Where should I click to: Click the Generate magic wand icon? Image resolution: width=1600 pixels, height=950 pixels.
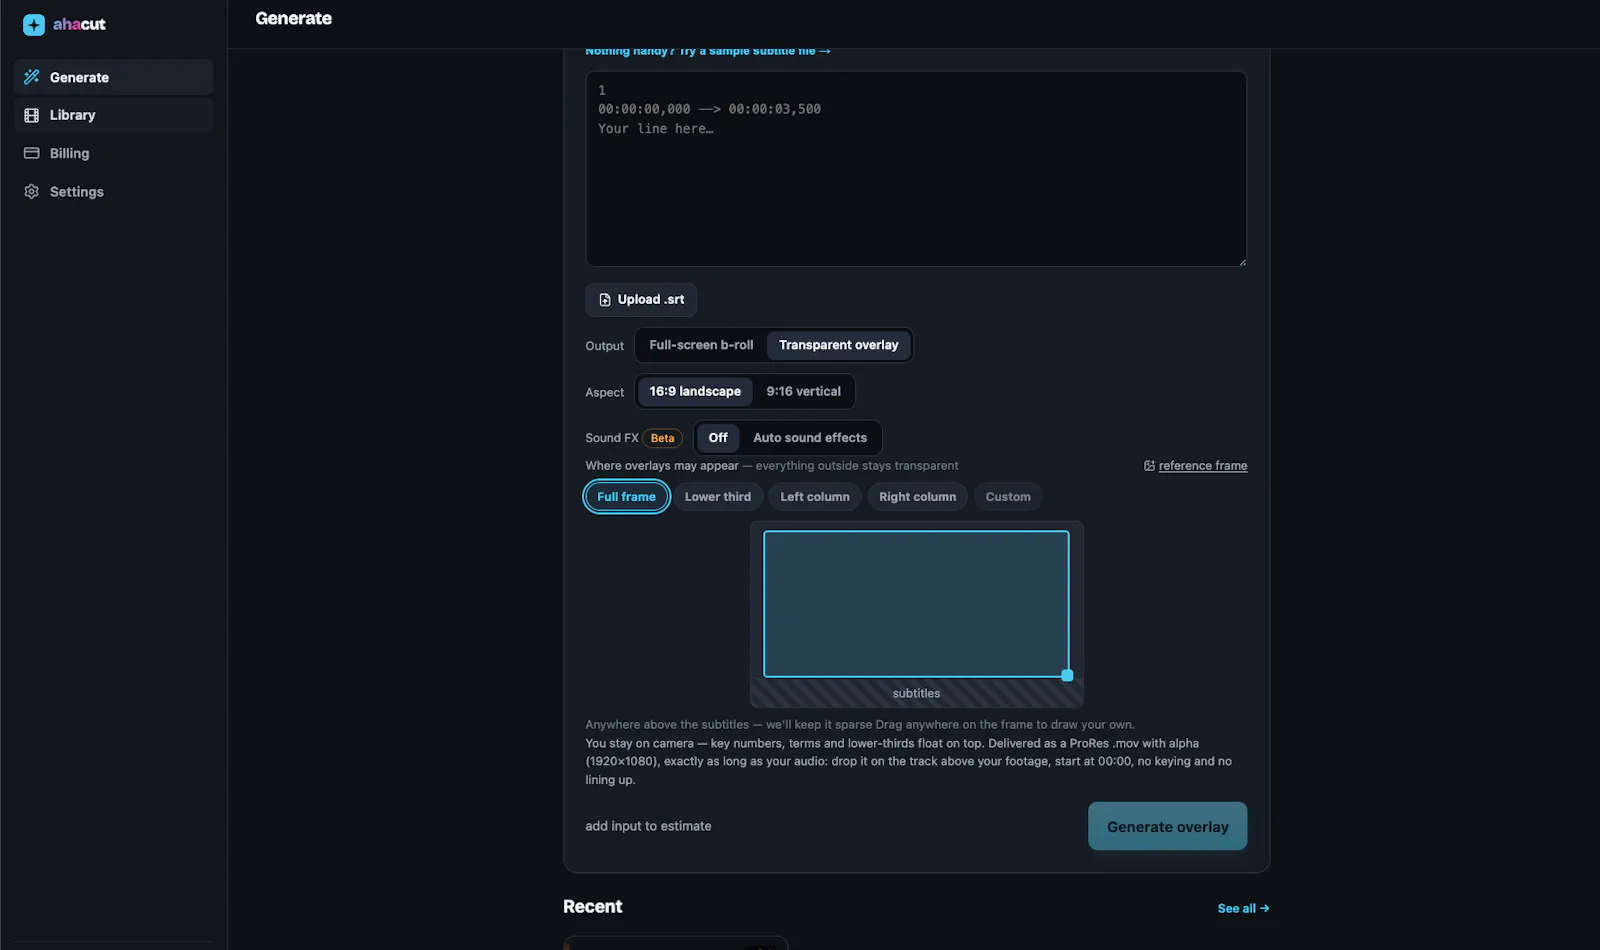(32, 77)
